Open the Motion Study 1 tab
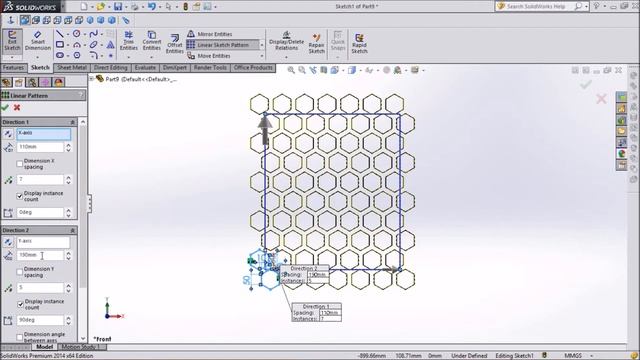 click(x=81, y=347)
